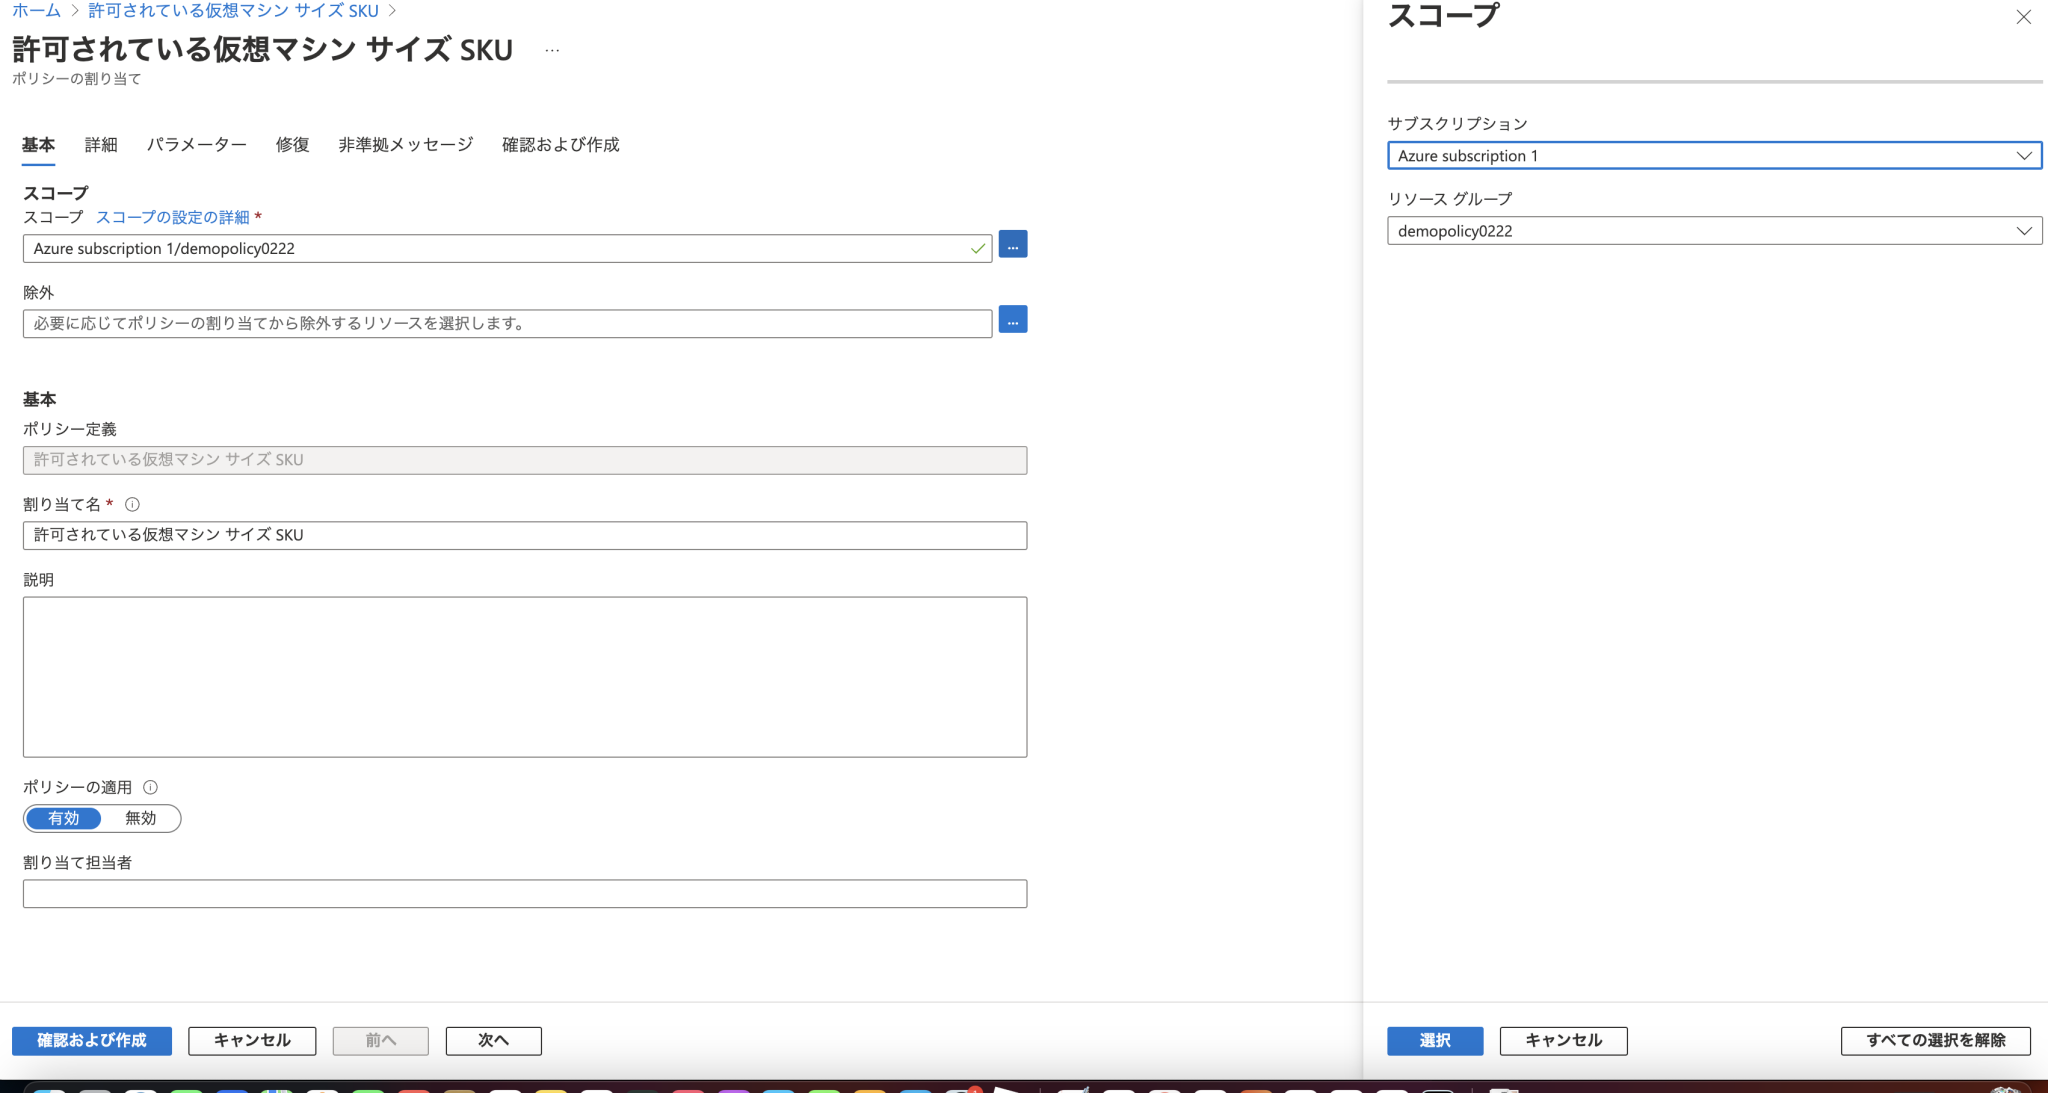Click info icon beside ポリシーの適用
Image resolution: width=2048 pixels, height=1093 pixels.
150,788
